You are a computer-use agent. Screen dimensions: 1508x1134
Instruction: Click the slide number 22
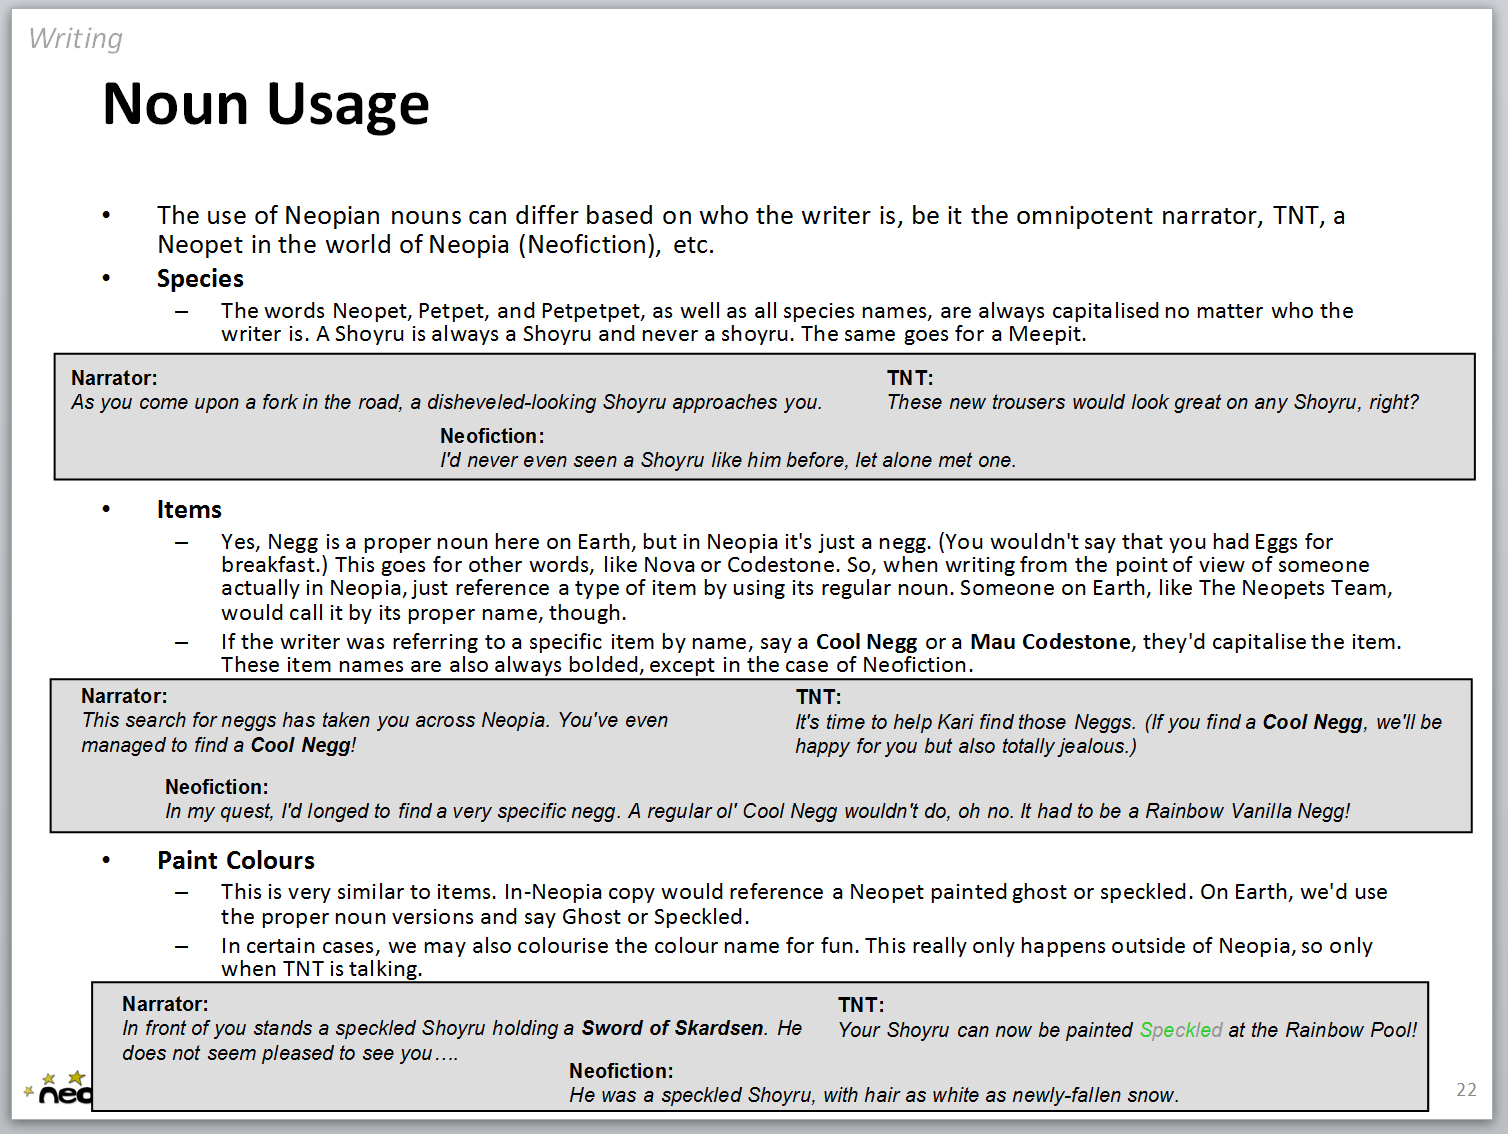pyautogui.click(x=1466, y=1090)
